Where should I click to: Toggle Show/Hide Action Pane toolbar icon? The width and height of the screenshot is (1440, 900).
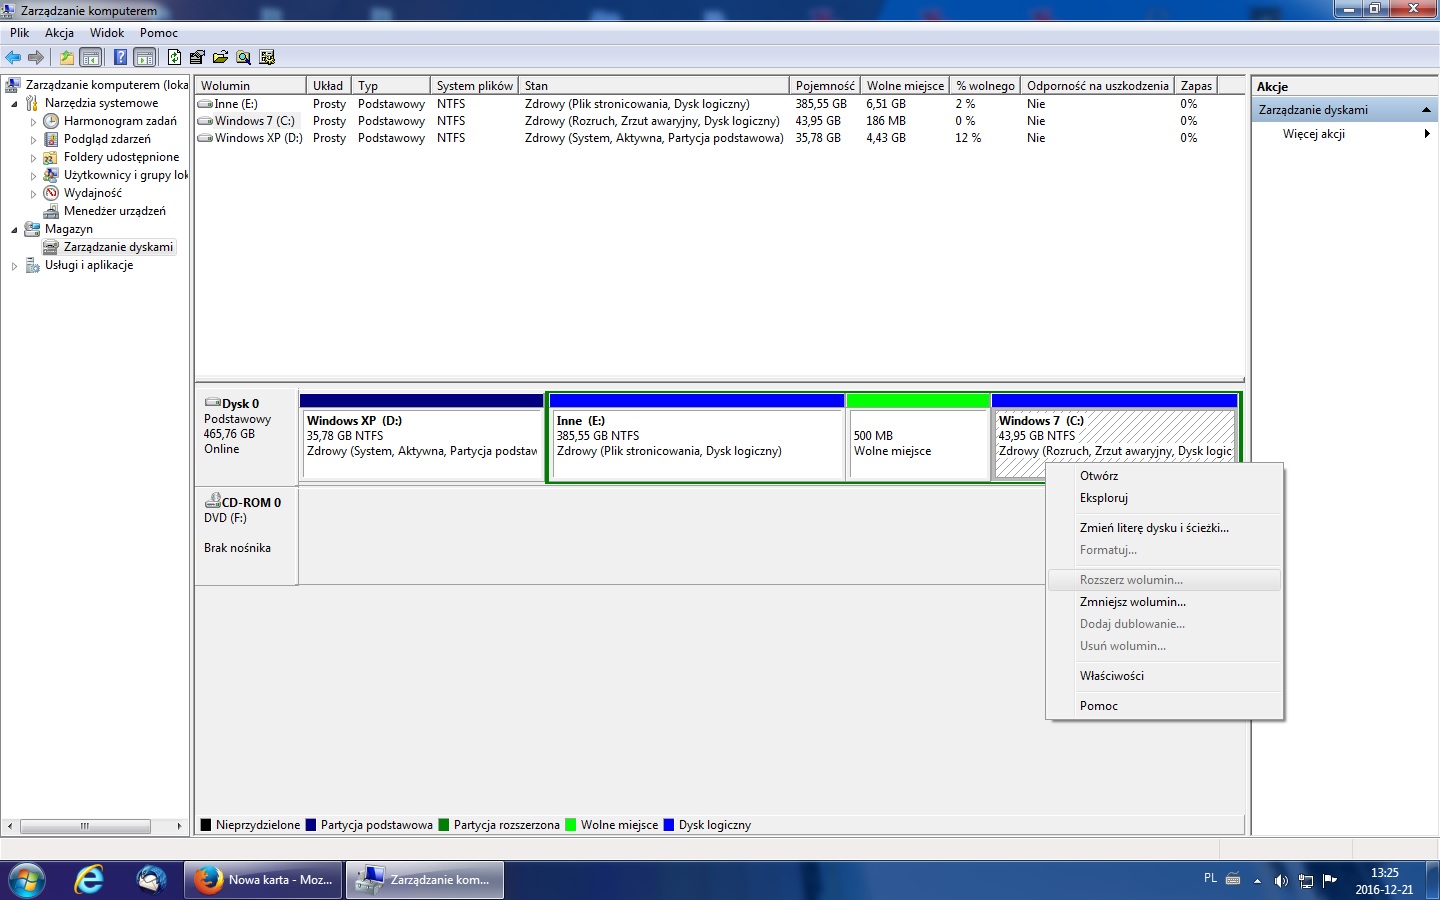coord(145,57)
